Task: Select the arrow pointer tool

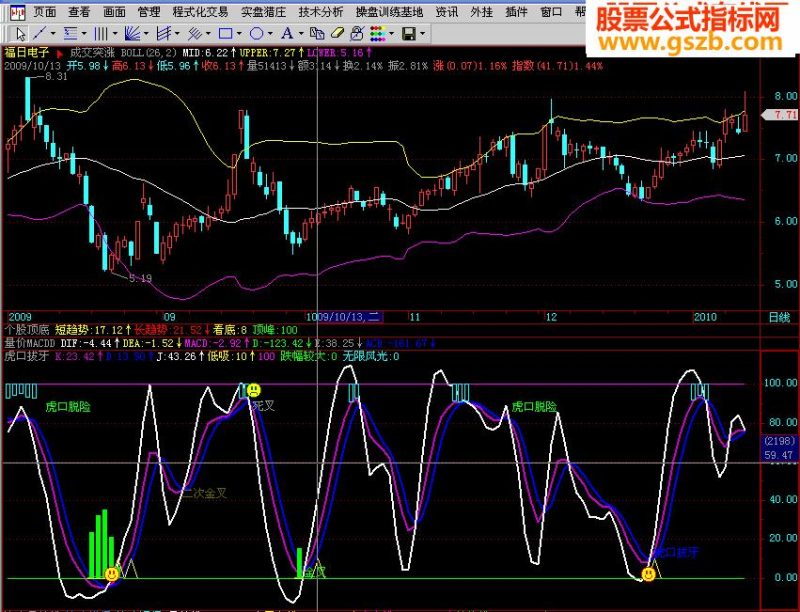Action: tap(20, 34)
